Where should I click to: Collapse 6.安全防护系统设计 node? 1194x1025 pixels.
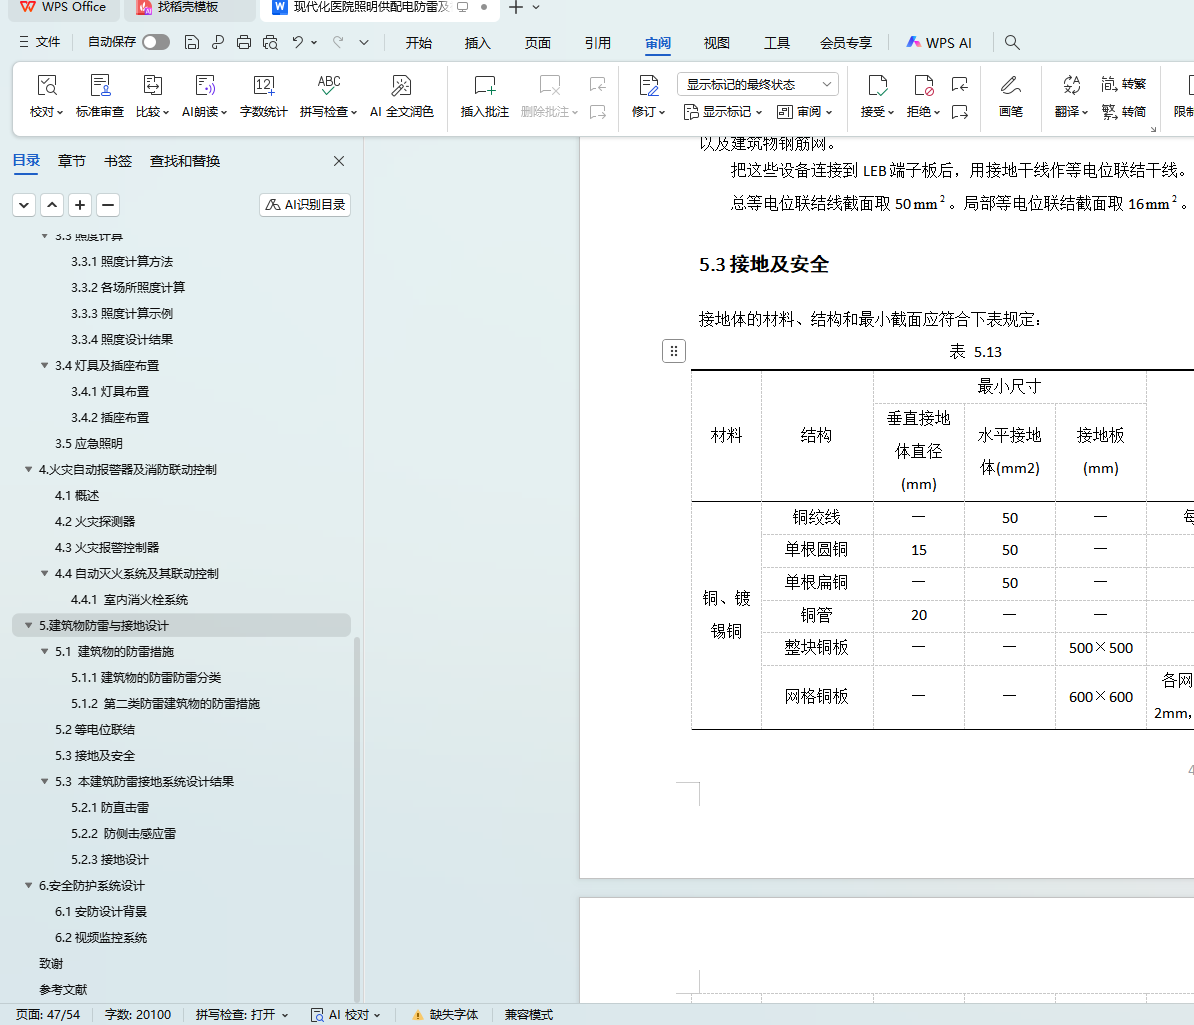[28, 885]
